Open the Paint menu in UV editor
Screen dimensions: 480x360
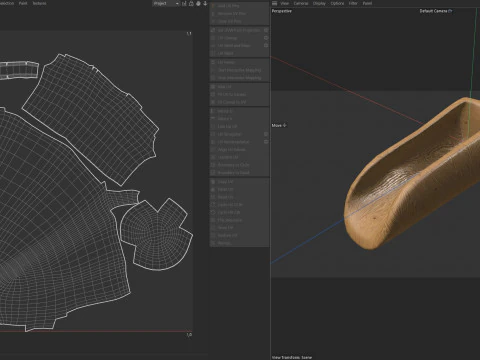coord(23,3)
